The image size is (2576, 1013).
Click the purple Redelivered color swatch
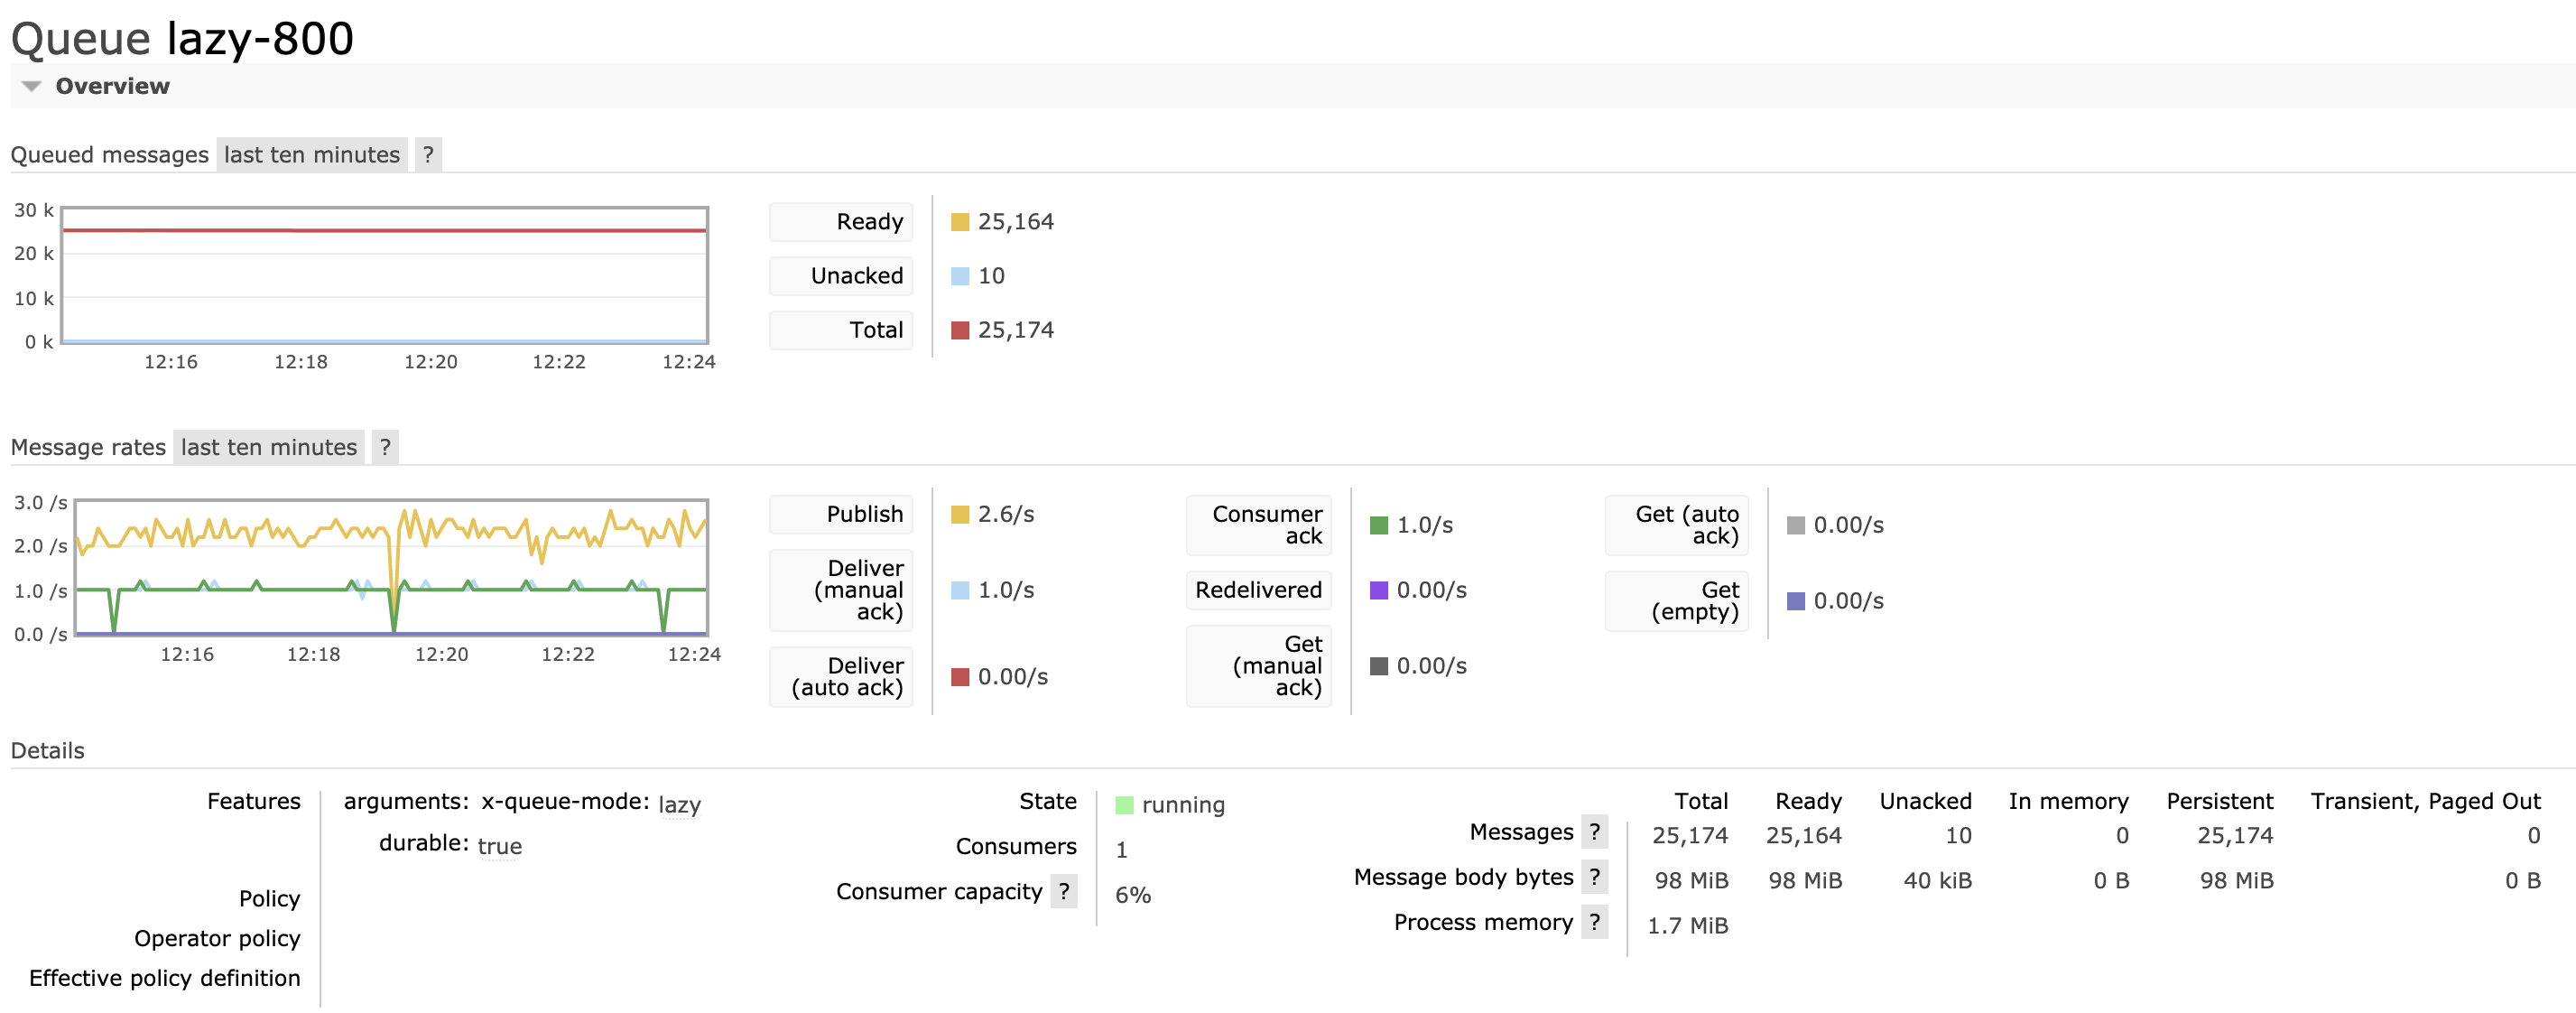(1378, 590)
